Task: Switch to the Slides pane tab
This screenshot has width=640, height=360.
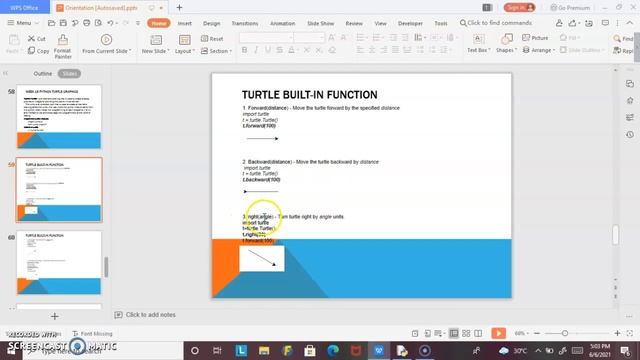Action: (69, 73)
